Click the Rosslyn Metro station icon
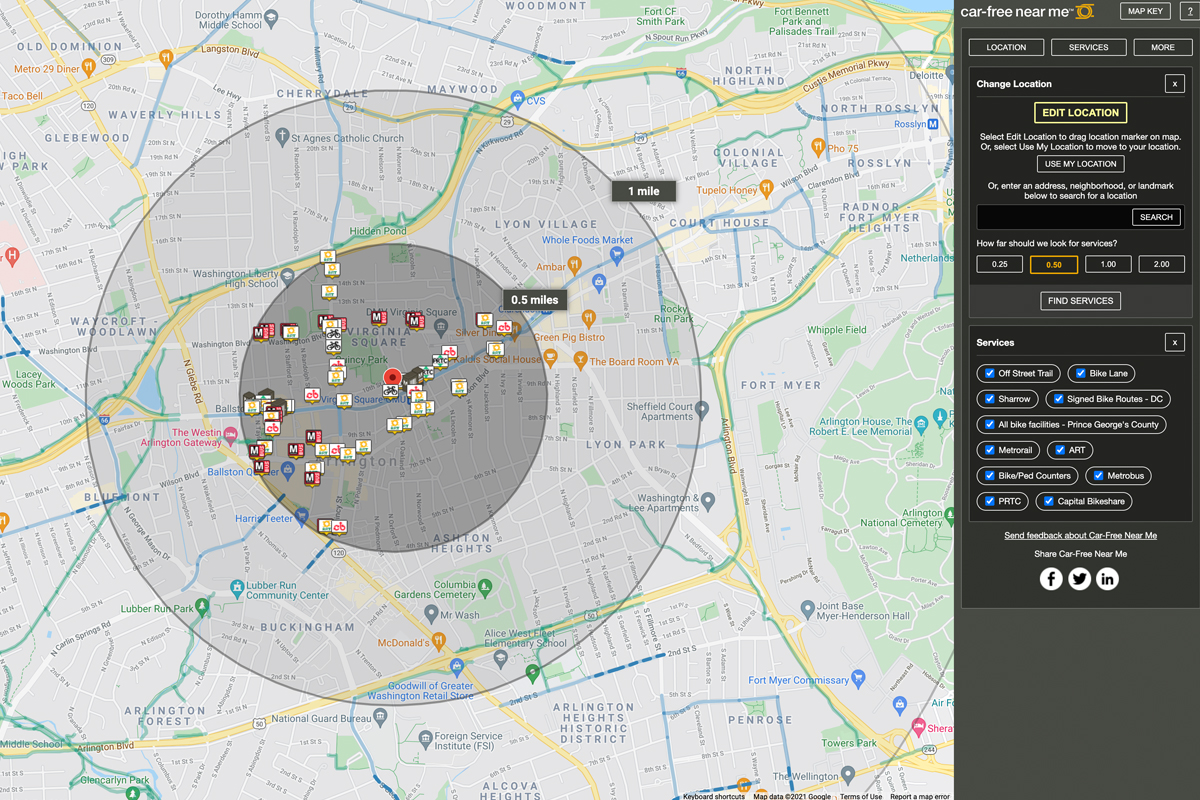Viewport: 1200px width, 800px height. pos(933,124)
